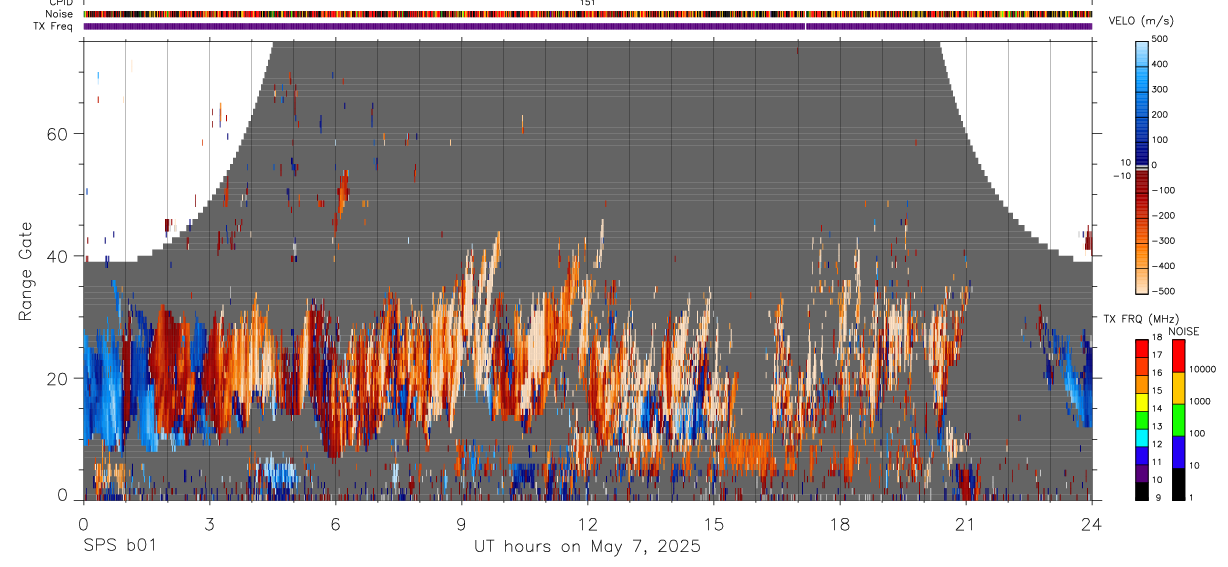The height and width of the screenshot is (567, 1228).
Task: Click the -400 label on velocity scale
Action: coord(1165,265)
